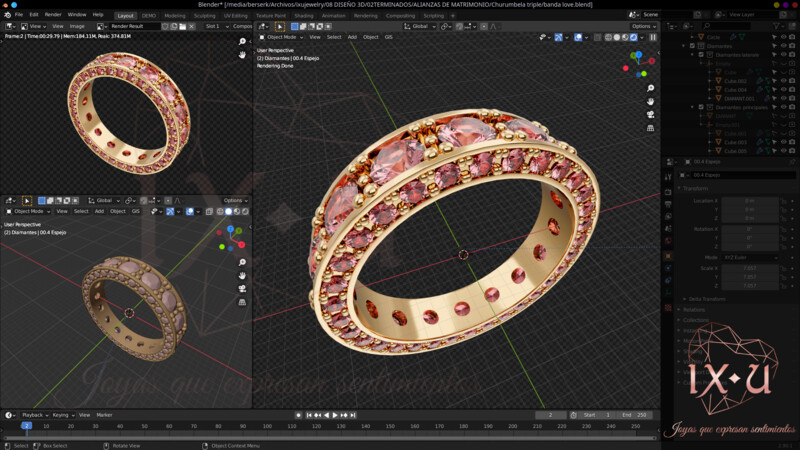This screenshot has height=450, width=800.
Task: Switch to the Sculpting workspace tab
Action: click(x=204, y=15)
